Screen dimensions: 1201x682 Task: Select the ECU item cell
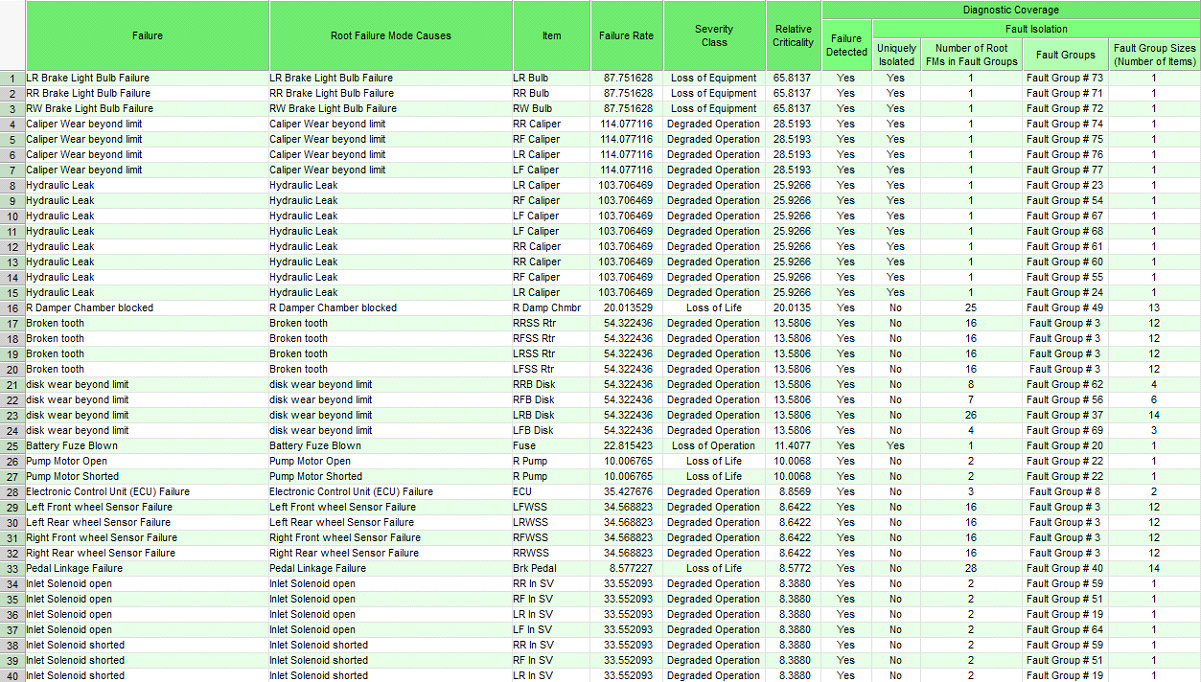click(x=523, y=492)
